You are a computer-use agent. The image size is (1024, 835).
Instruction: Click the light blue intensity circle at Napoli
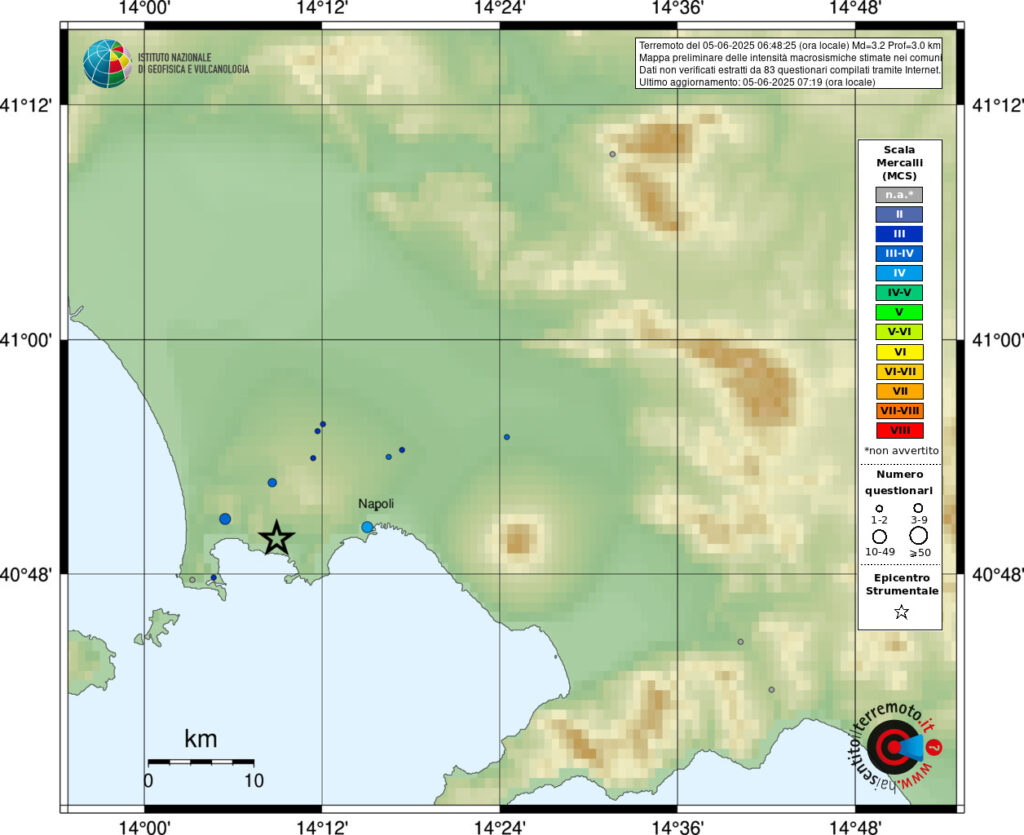click(367, 527)
